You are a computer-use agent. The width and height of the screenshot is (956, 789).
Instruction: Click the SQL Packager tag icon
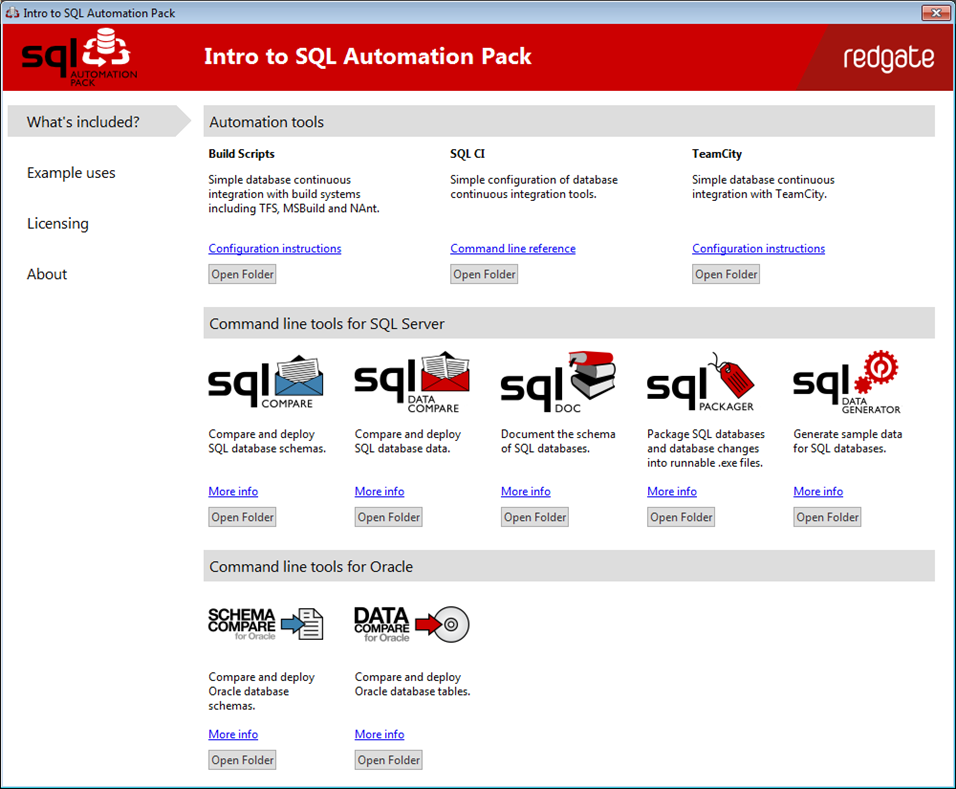[x=702, y=382]
